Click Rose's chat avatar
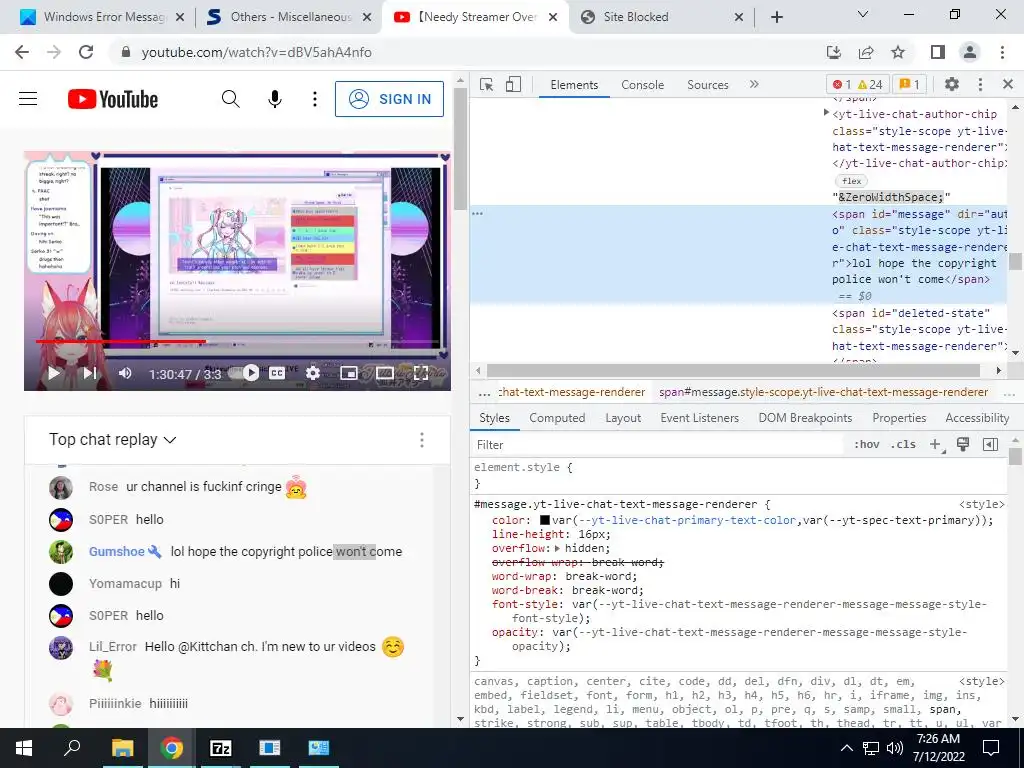The width and height of the screenshot is (1024, 768). pos(61,487)
